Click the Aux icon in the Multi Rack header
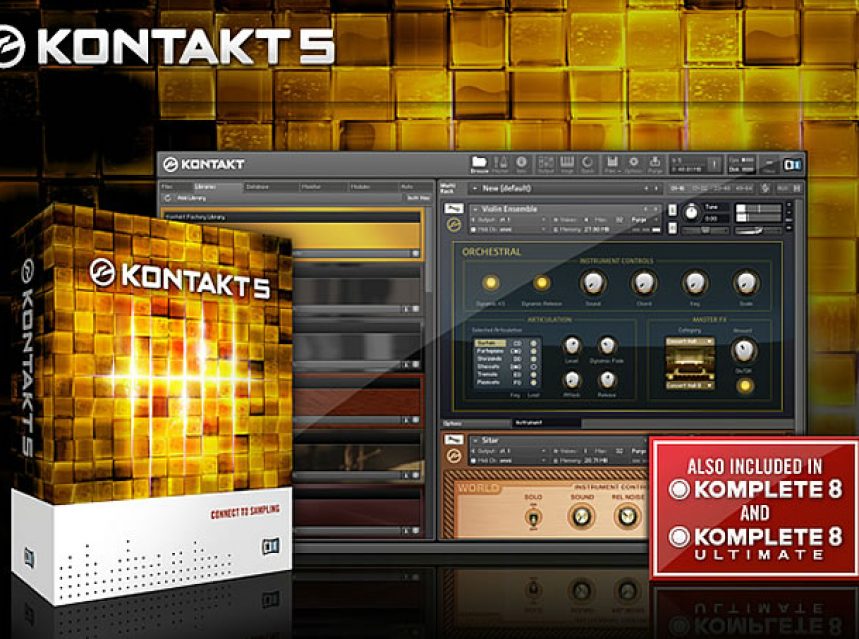Image resolution: width=859 pixels, height=639 pixels. pyautogui.click(x=783, y=189)
